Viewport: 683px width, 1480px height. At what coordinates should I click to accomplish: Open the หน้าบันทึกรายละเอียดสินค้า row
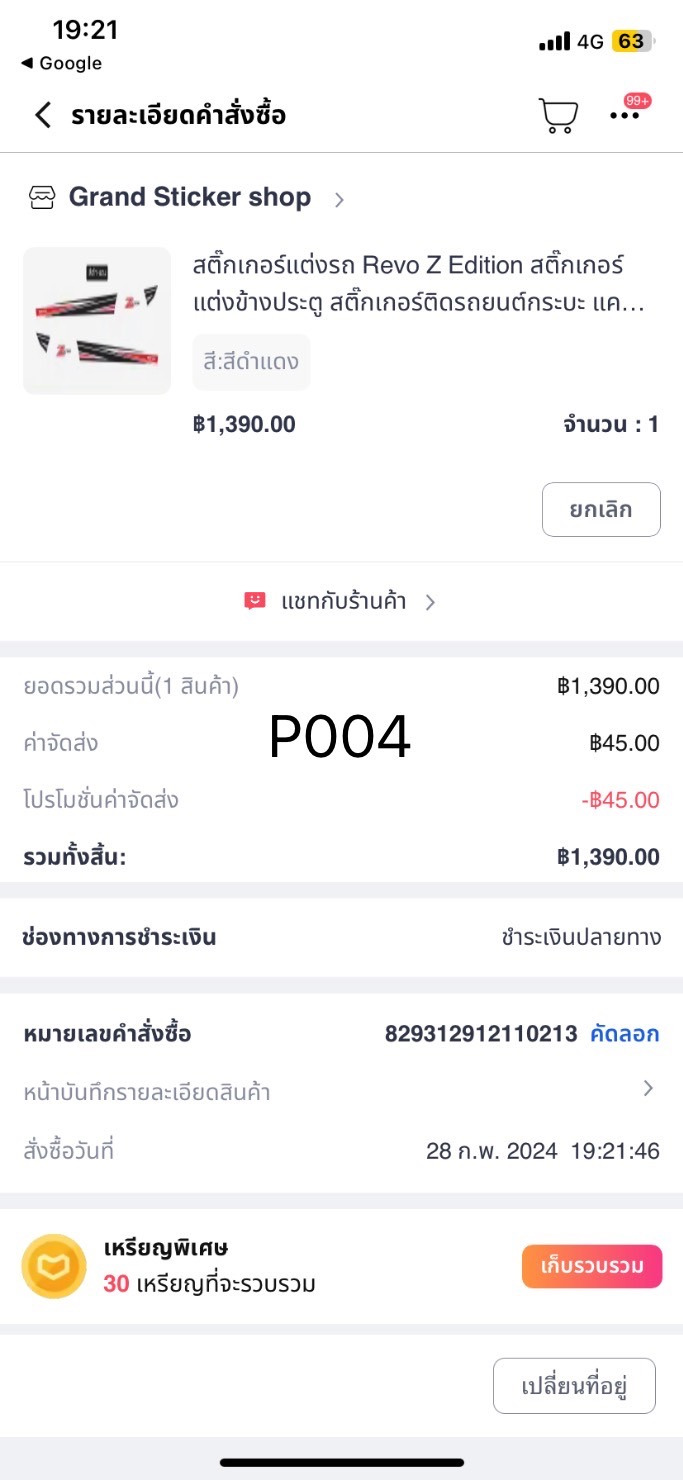point(147,1092)
